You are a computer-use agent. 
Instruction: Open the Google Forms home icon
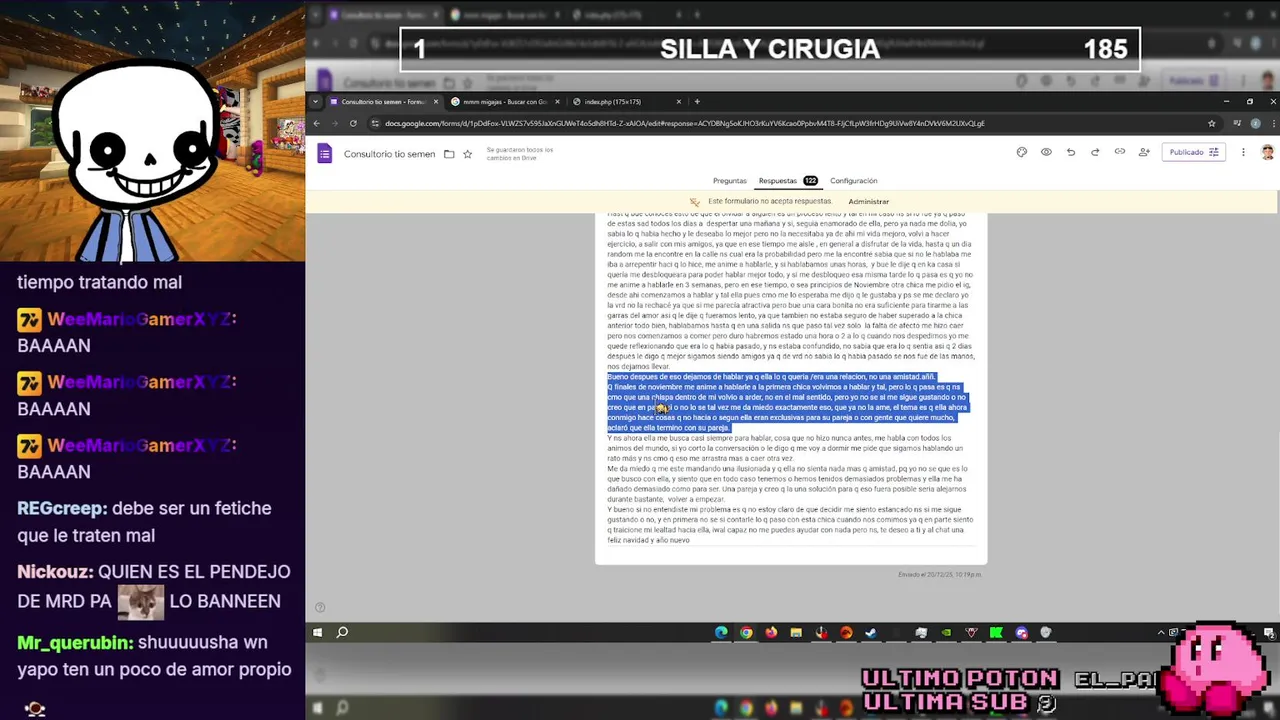pos(324,153)
